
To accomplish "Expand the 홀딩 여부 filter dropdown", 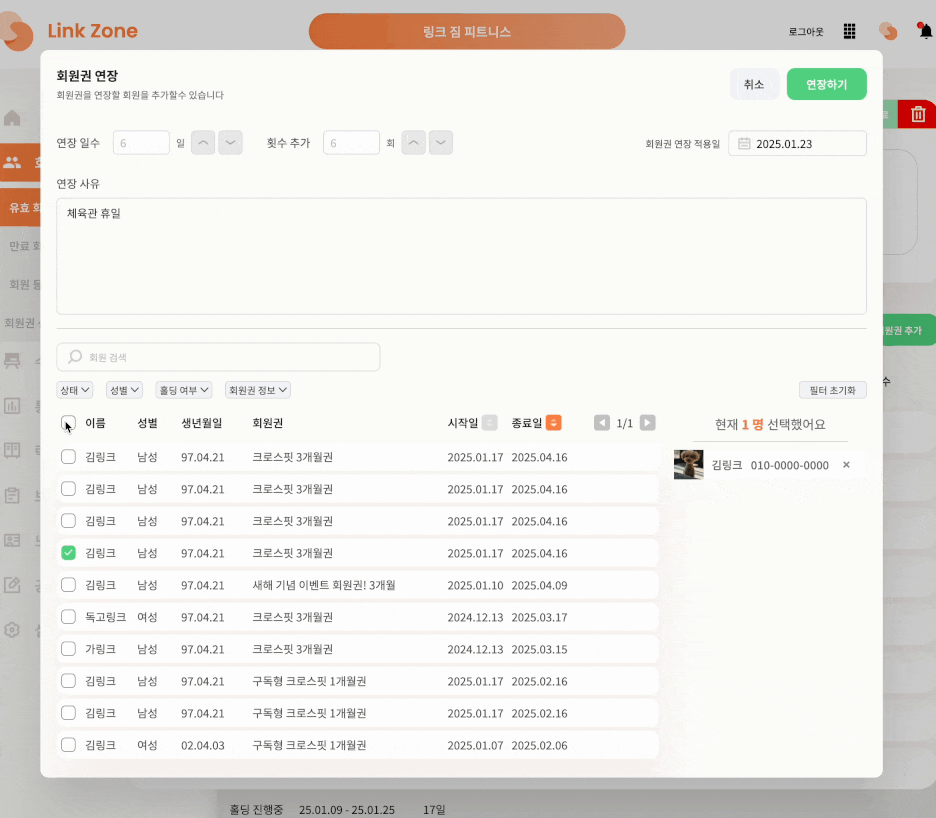I will pyautogui.click(x=184, y=390).
